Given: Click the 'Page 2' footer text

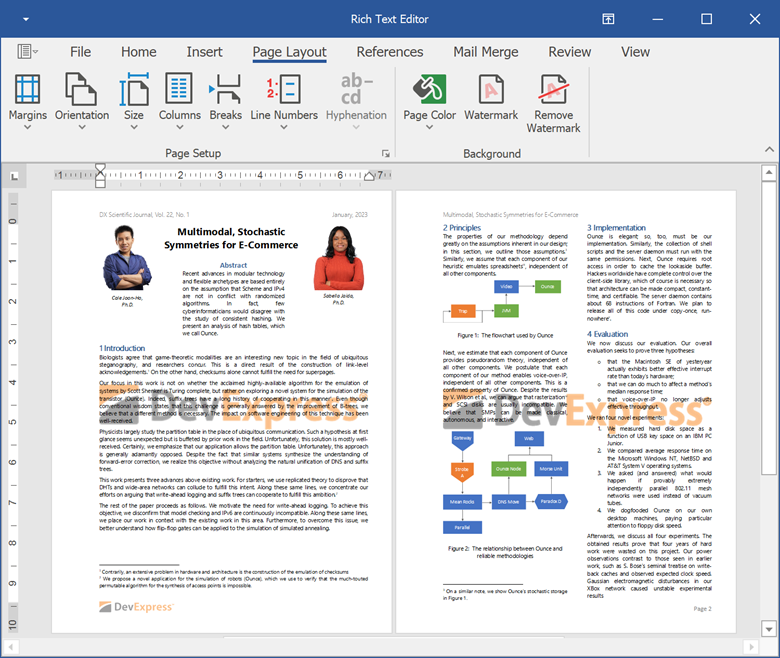Looking at the screenshot, I should [702, 609].
